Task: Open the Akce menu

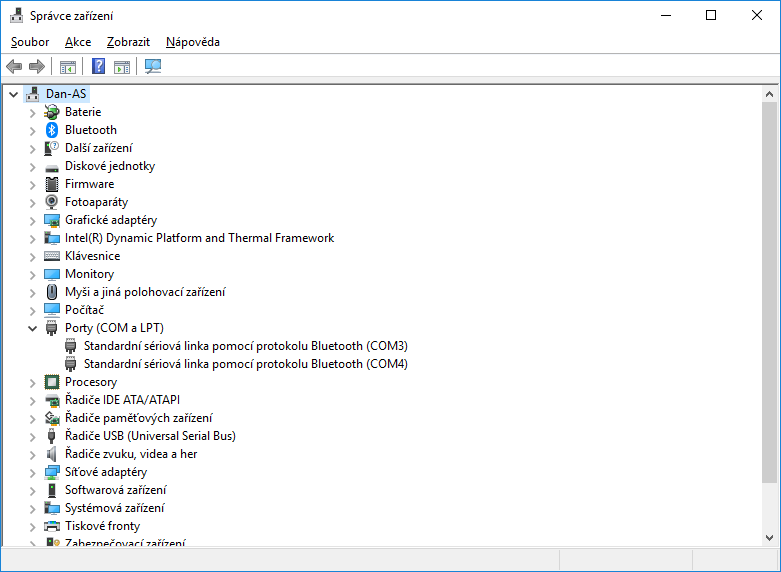Action: click(78, 42)
